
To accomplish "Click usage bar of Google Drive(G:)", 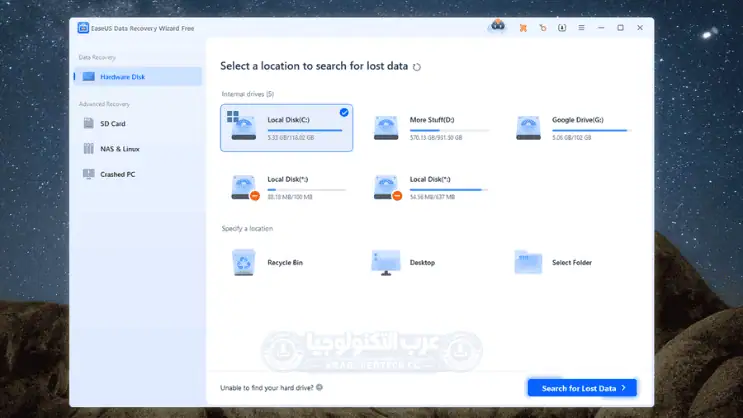I will tap(591, 130).
